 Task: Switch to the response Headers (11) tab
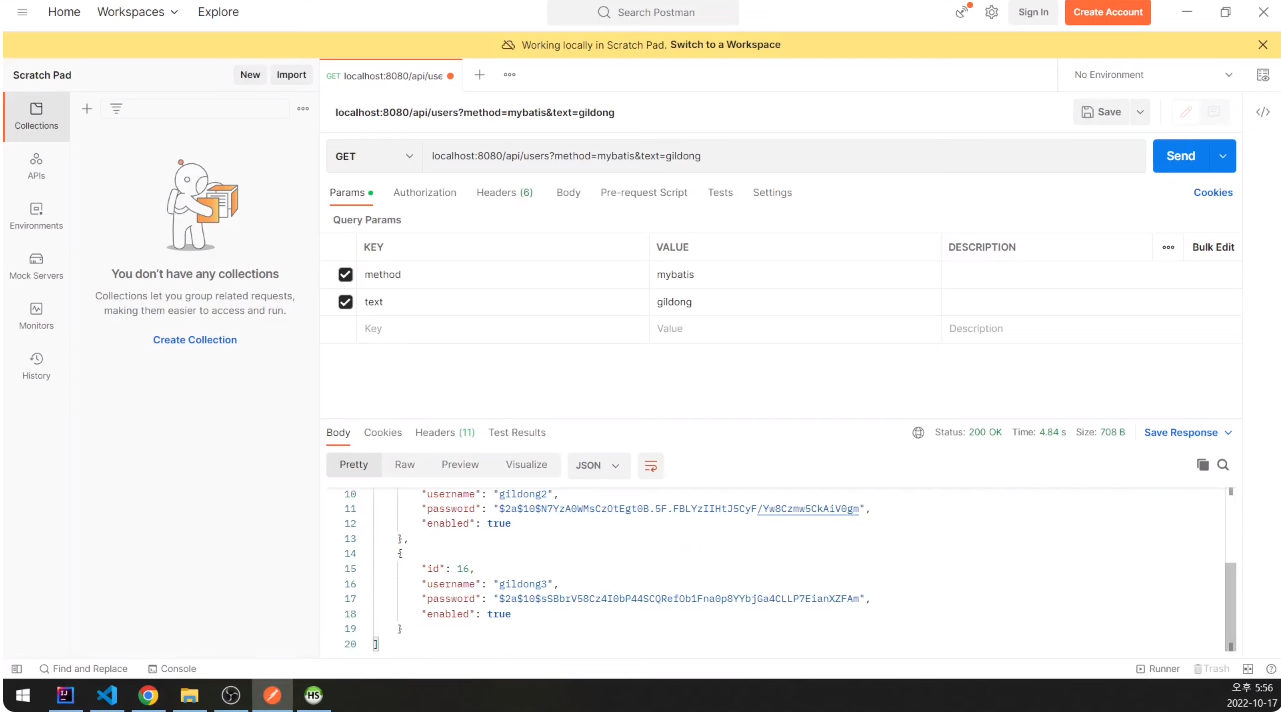click(445, 433)
